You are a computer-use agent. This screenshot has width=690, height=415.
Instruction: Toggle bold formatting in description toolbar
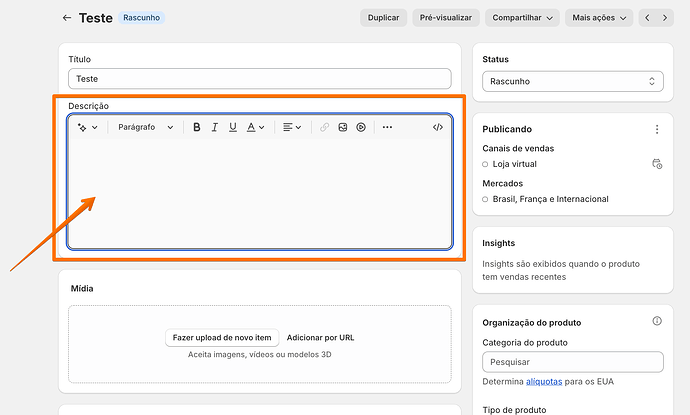click(197, 128)
